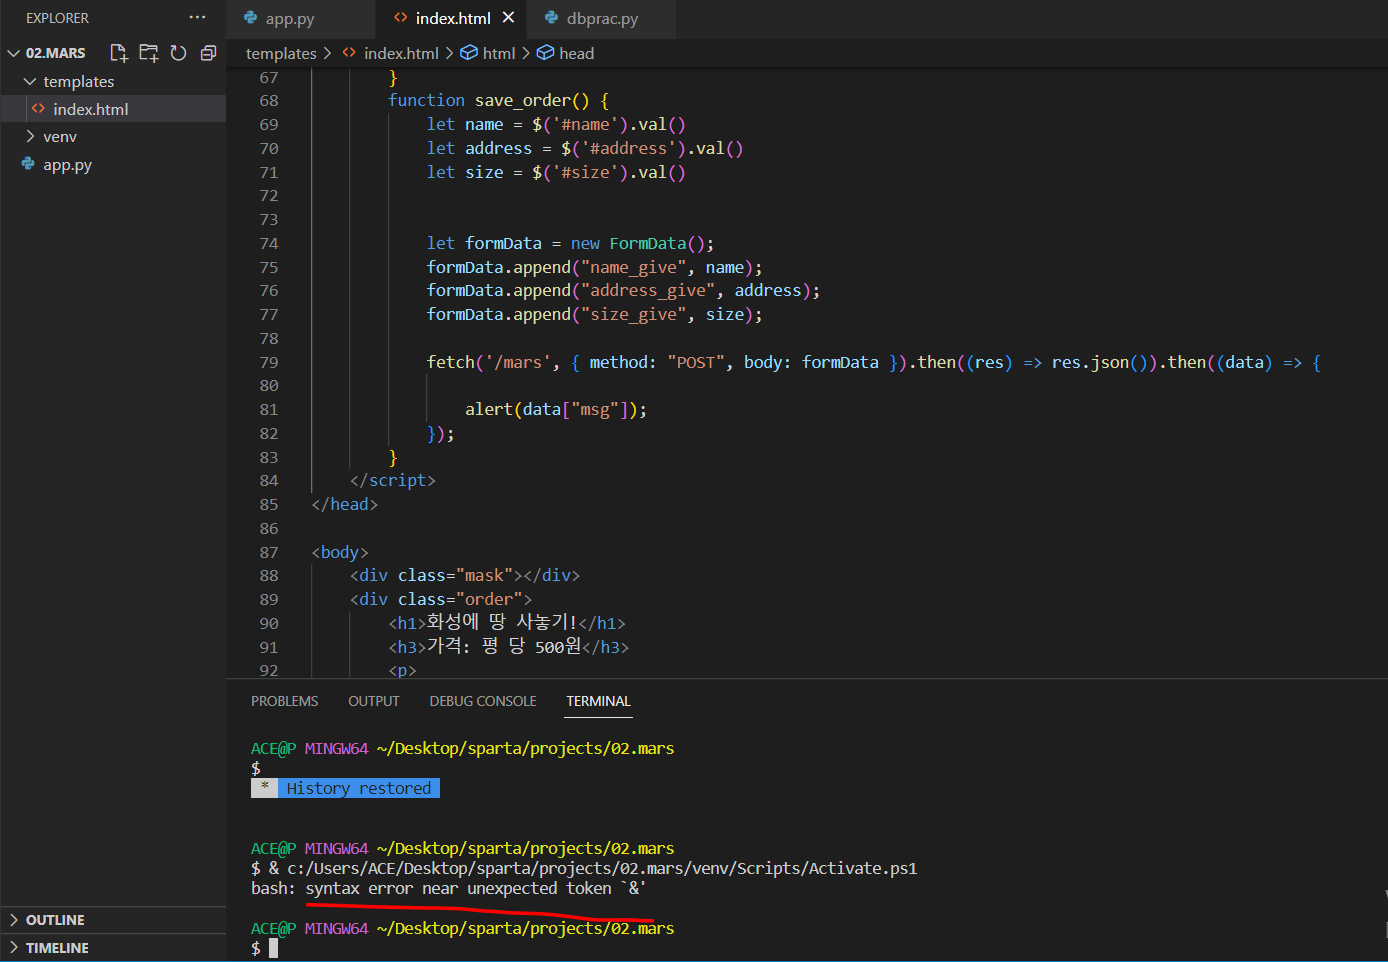This screenshot has width=1388, height=962.
Task: Click the templates breadcrumb
Action: 281,53
